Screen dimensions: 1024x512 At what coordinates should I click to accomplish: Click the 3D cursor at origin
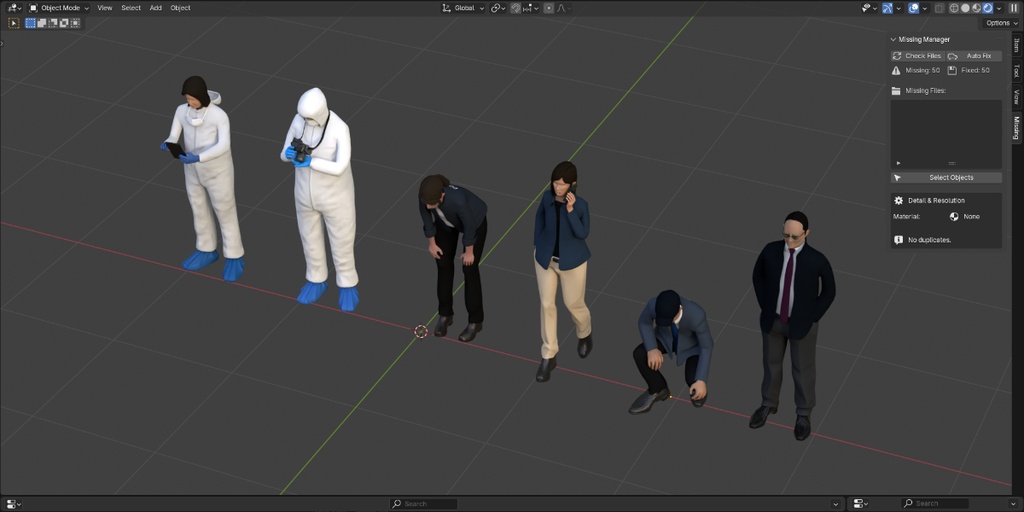click(421, 332)
